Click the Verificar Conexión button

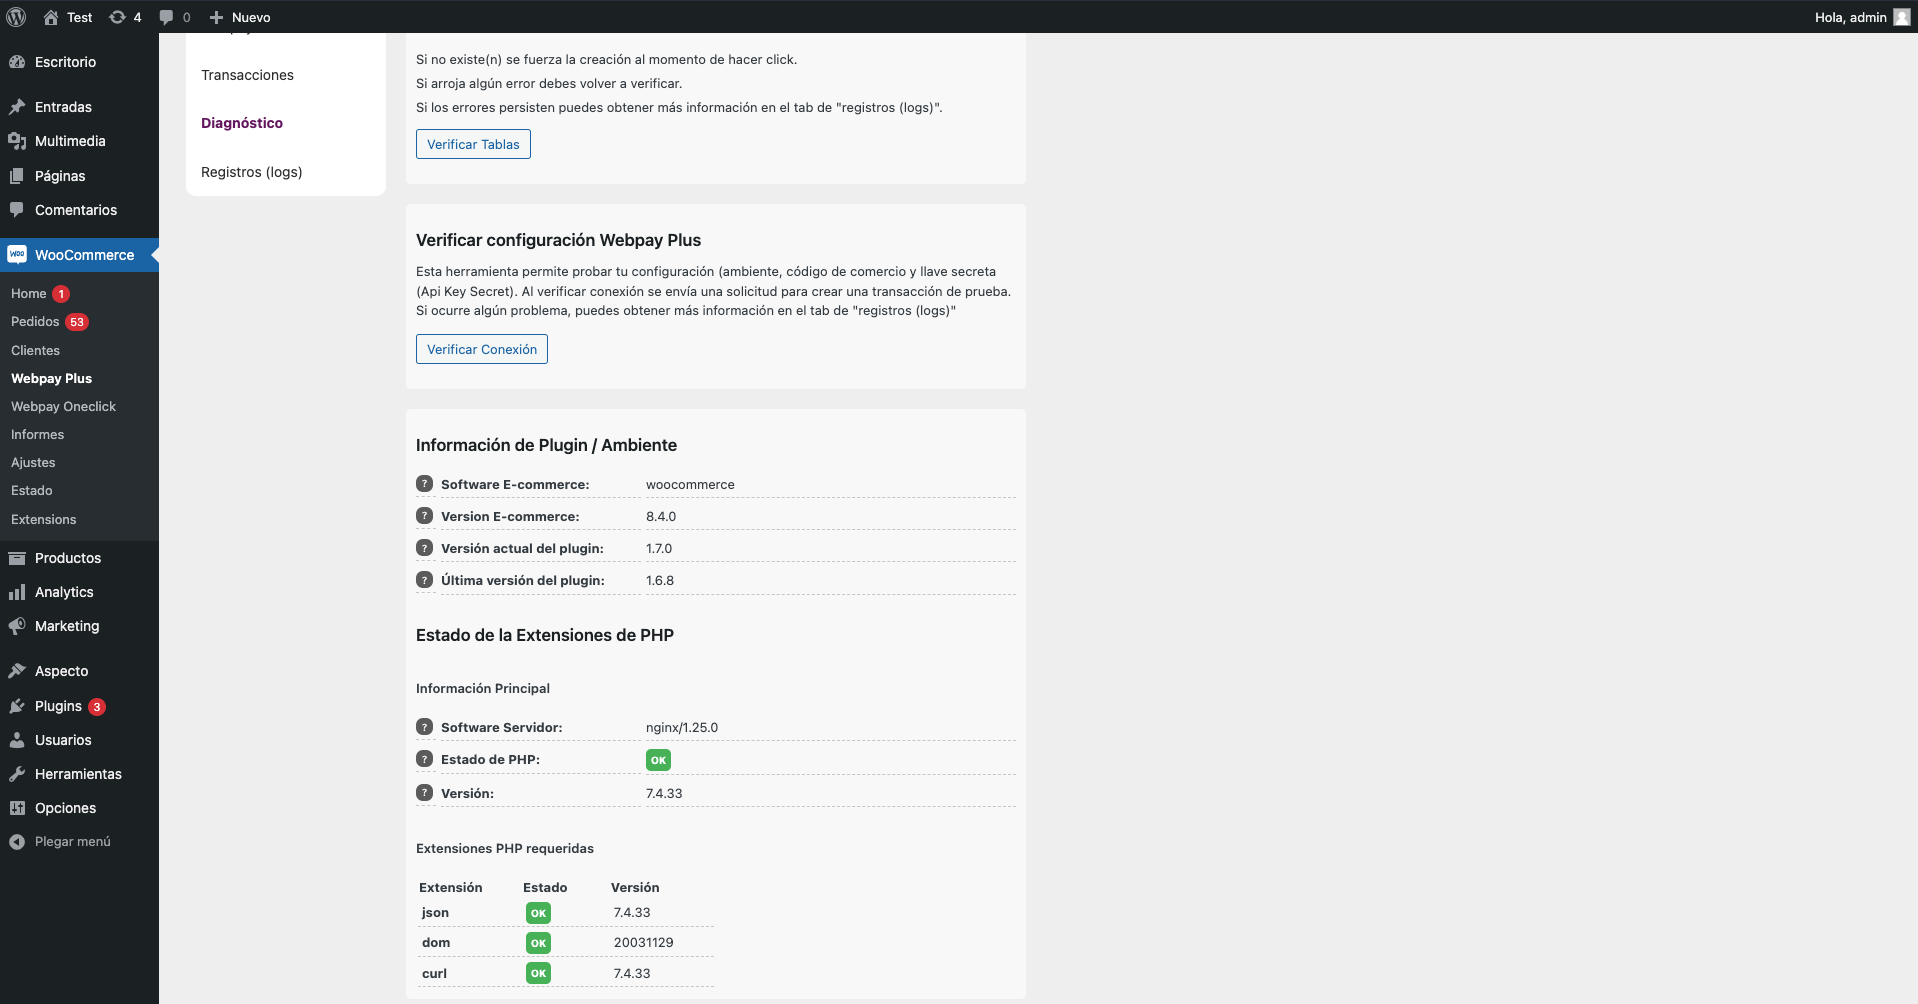point(482,349)
